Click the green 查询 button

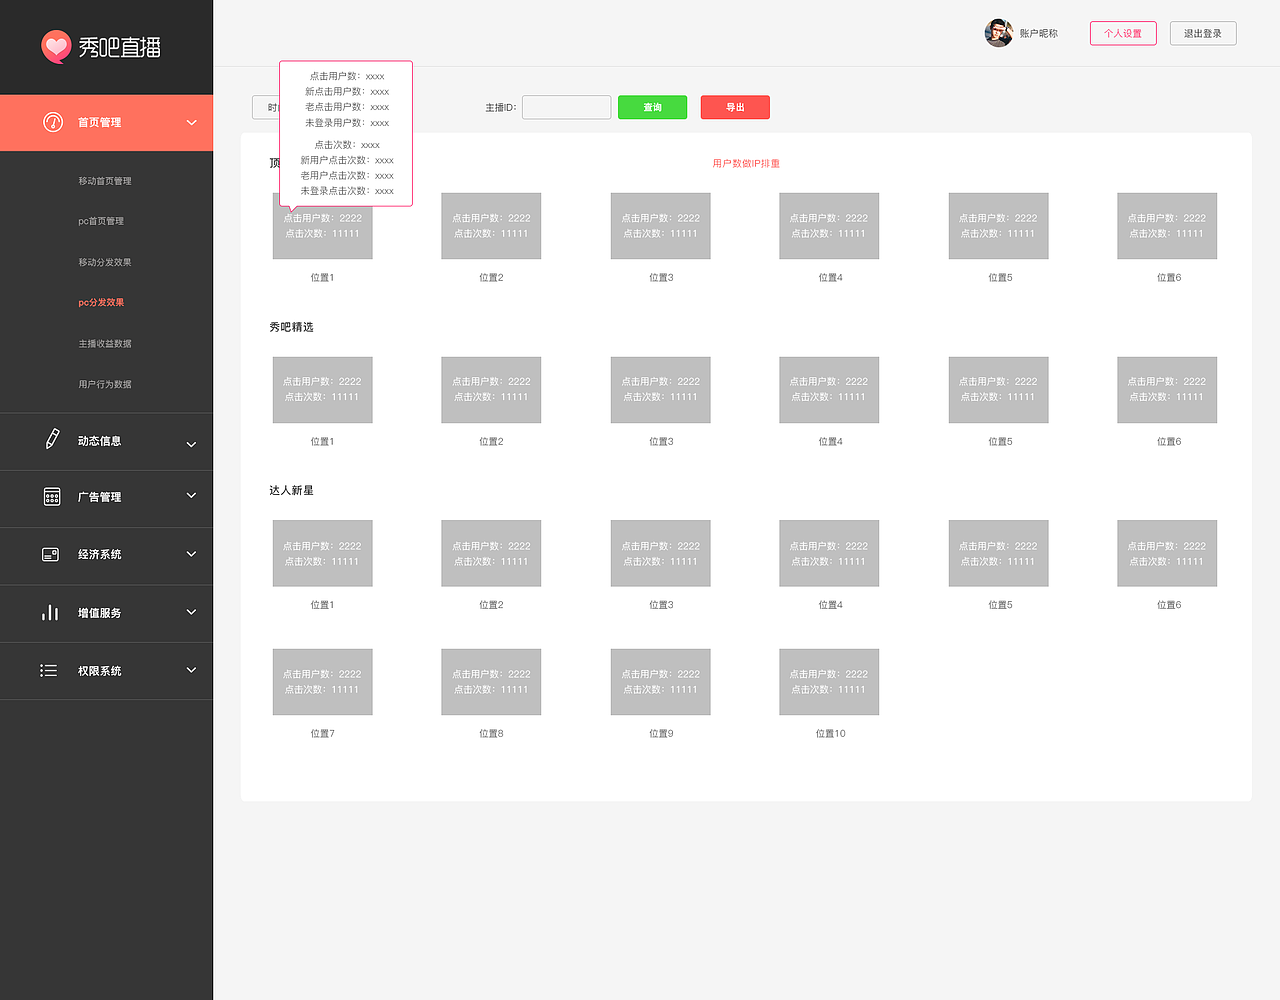coord(652,107)
